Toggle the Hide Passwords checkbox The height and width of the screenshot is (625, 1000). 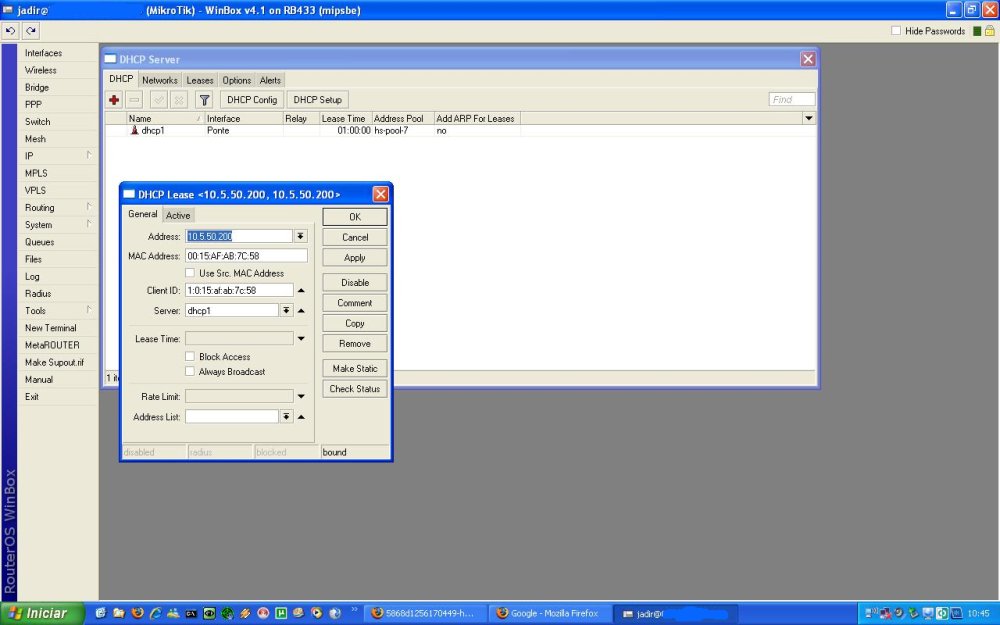pyautogui.click(x=896, y=31)
